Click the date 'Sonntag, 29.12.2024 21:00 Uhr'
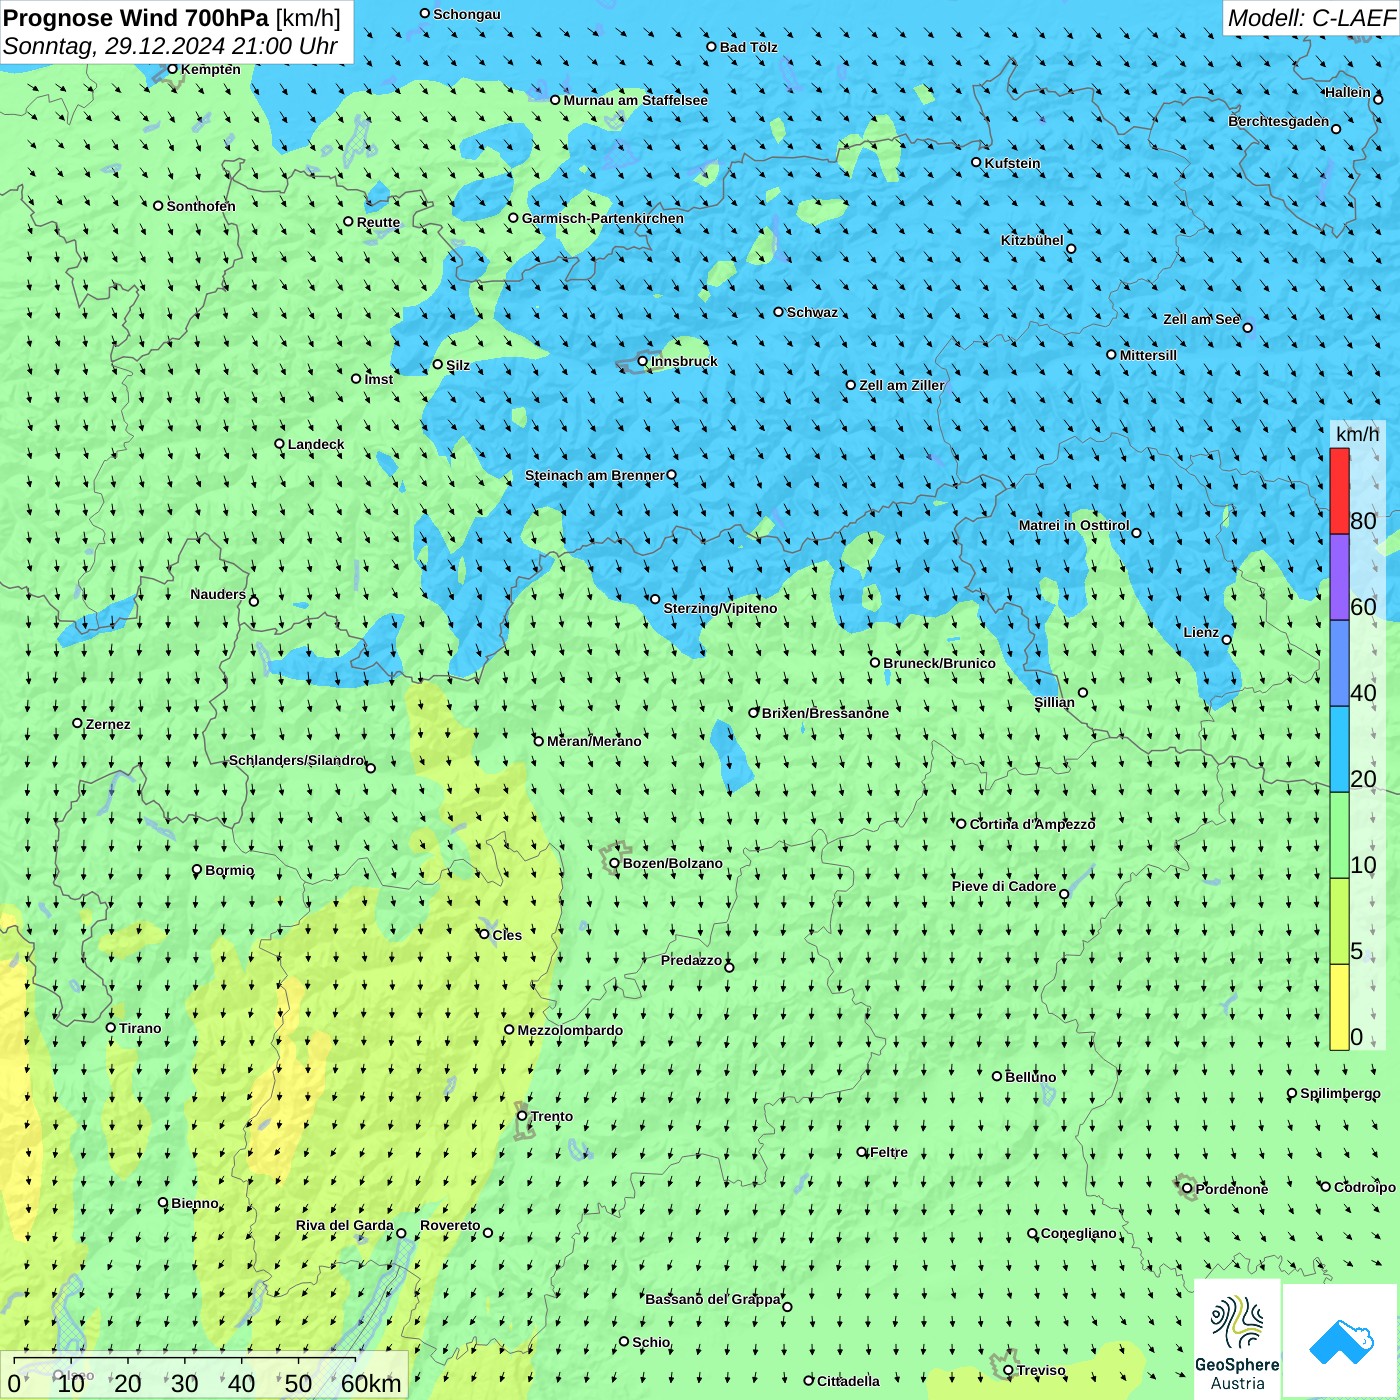Image resolution: width=1400 pixels, height=1400 pixels. (x=170, y=46)
